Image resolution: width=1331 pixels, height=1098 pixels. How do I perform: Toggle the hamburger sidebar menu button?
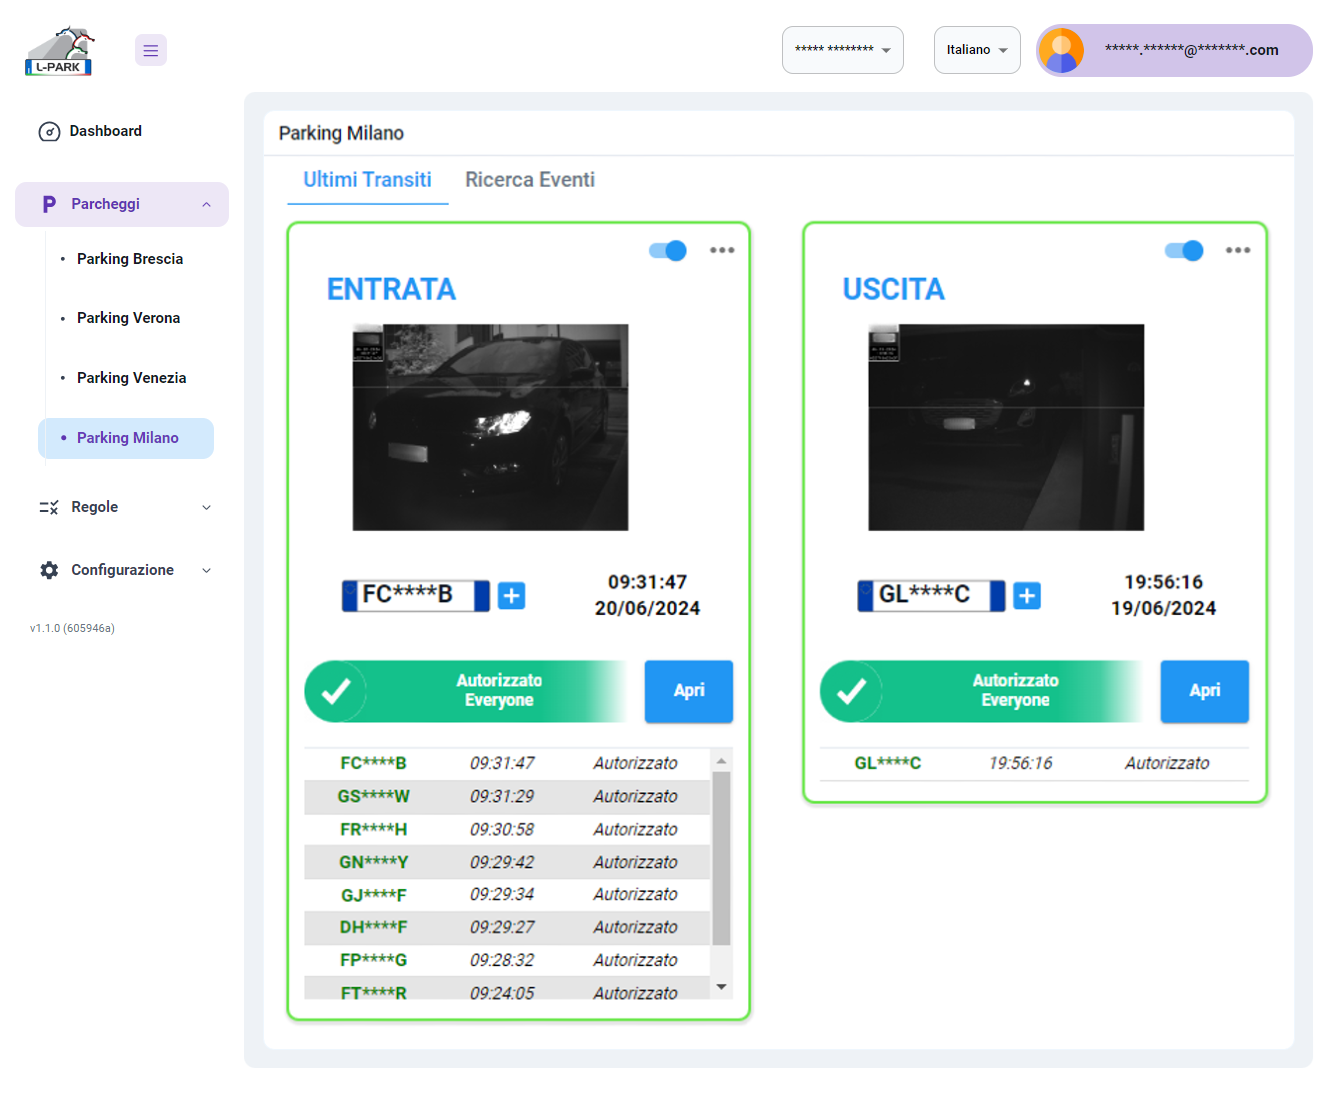pyautogui.click(x=151, y=50)
